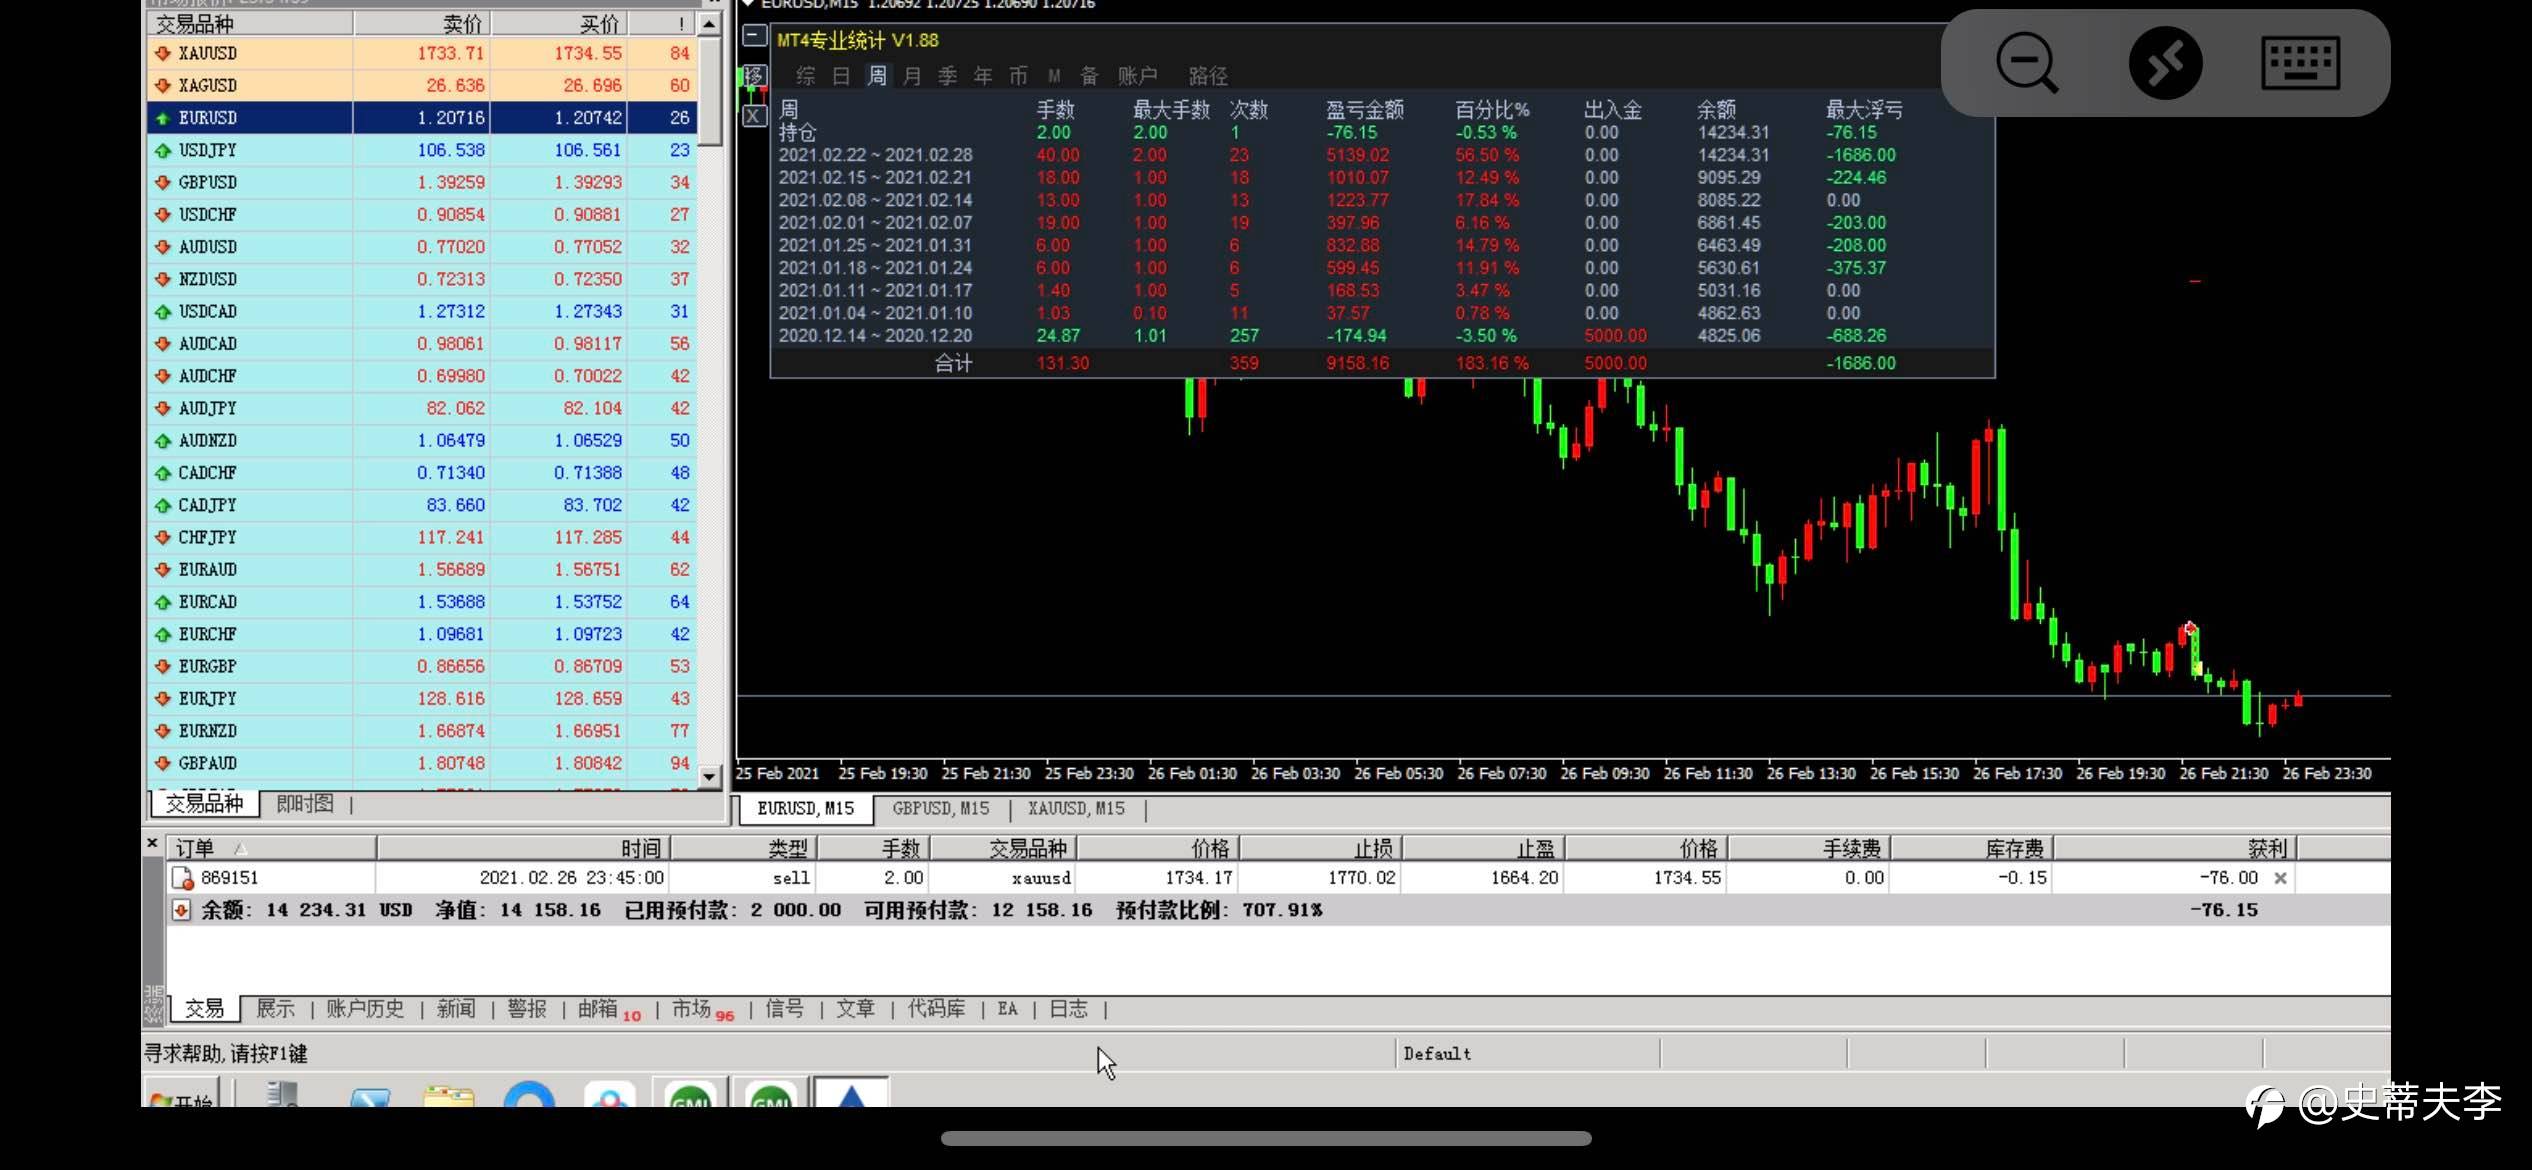
Task: Collapse the MT4 statistics panel with the minus button
Action: [x=755, y=37]
